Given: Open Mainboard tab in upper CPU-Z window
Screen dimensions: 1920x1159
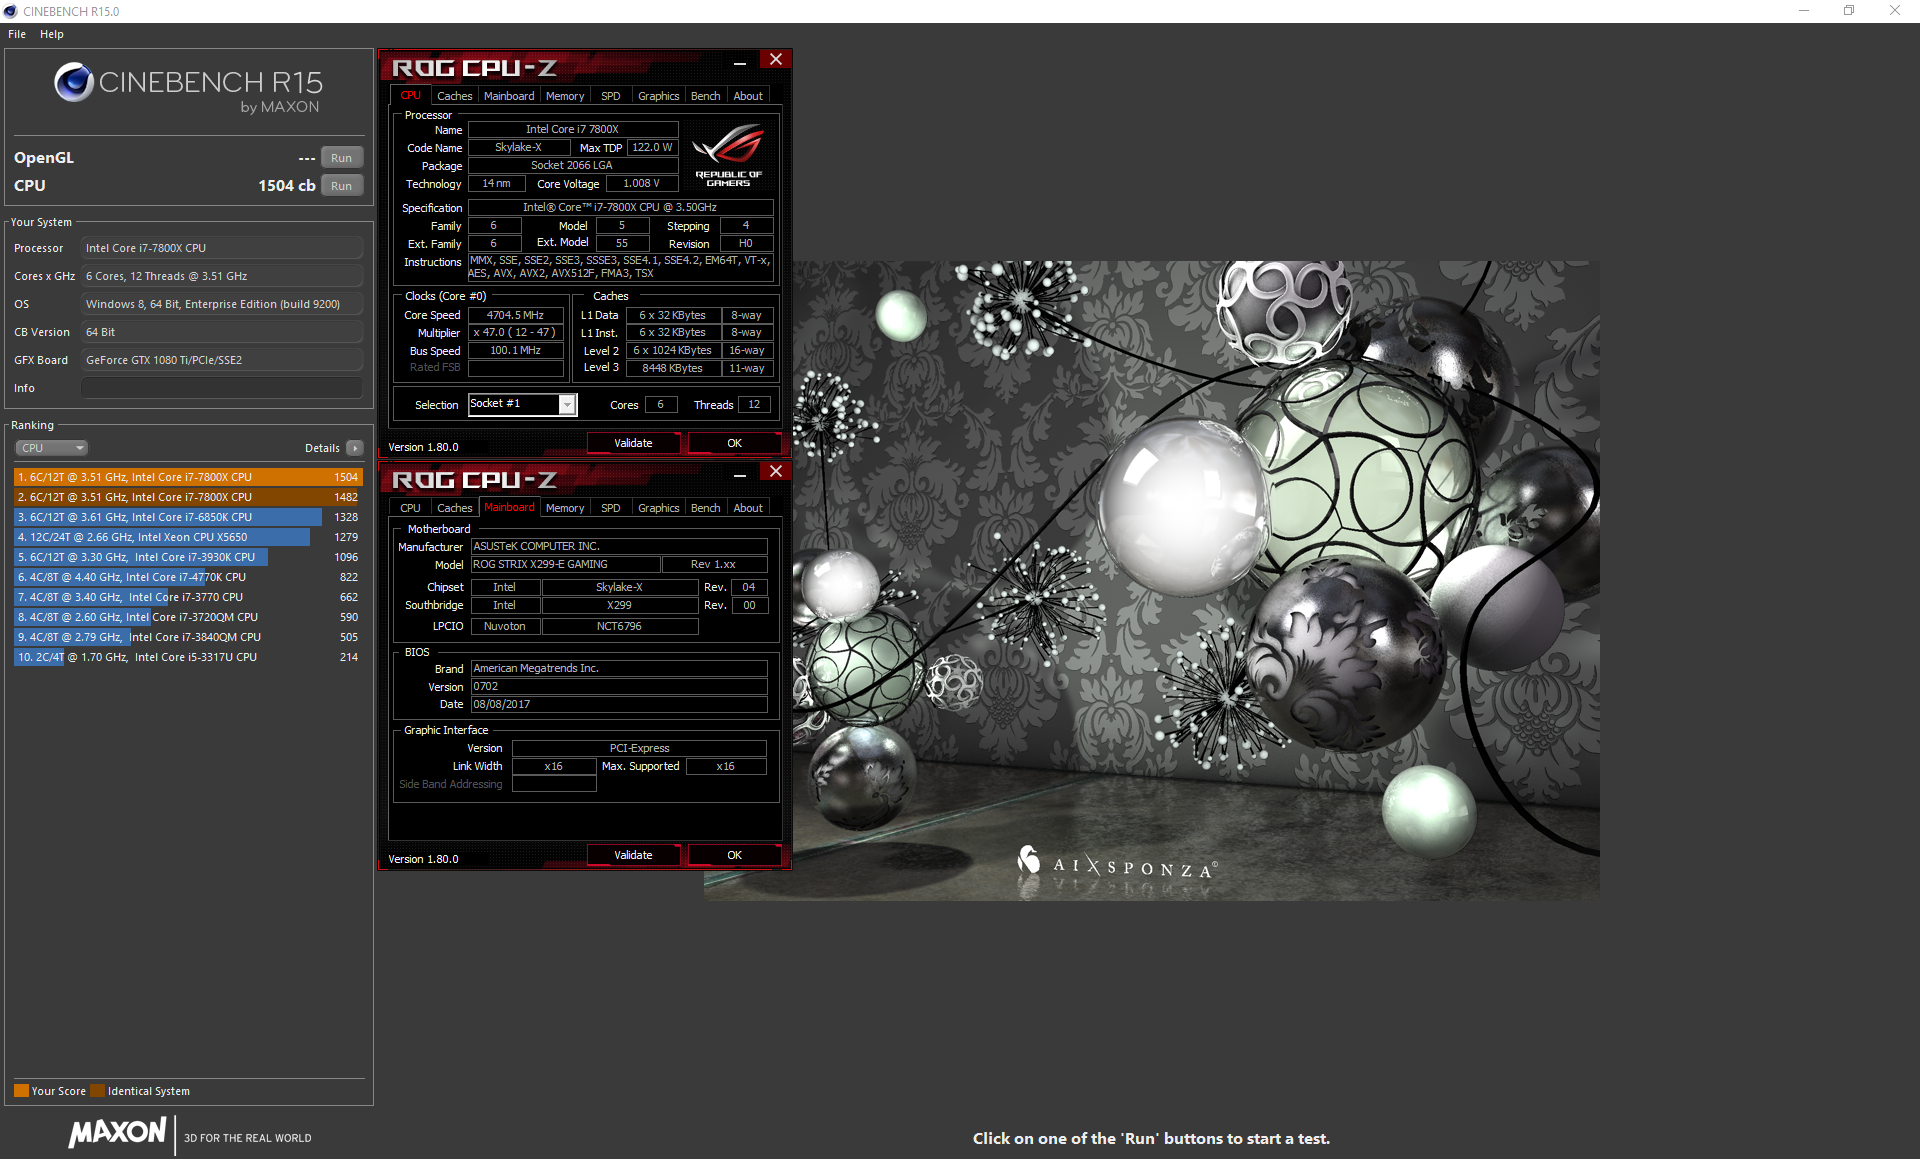Looking at the screenshot, I should coord(509,96).
